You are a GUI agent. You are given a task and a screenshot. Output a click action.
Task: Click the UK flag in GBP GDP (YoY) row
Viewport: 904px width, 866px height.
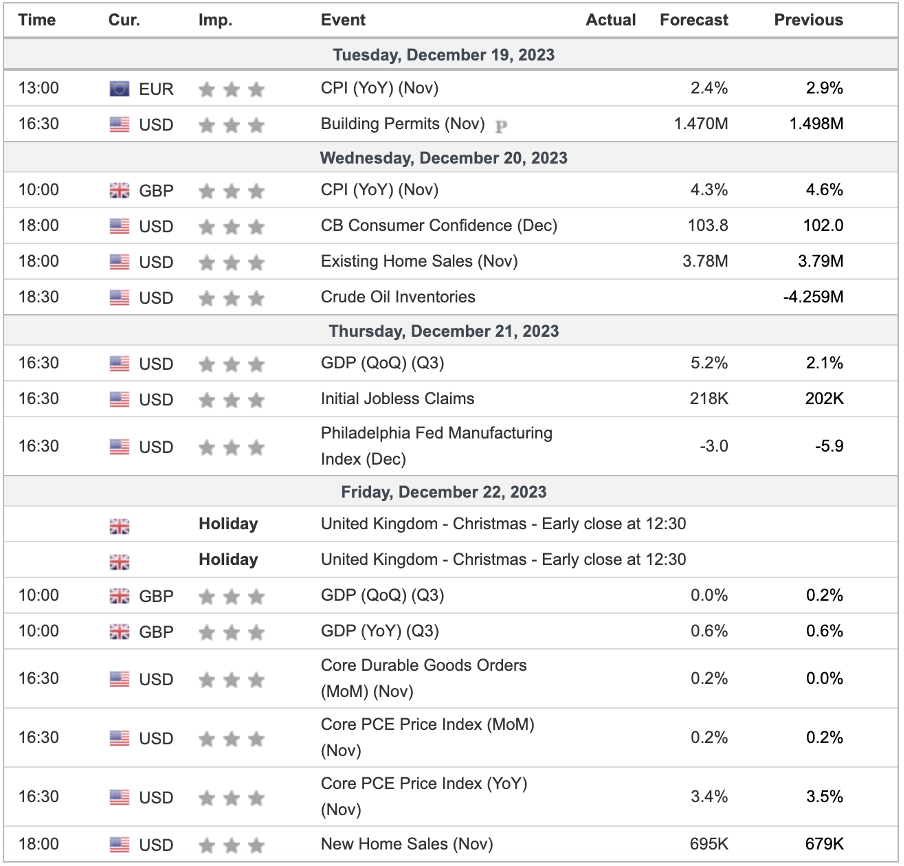coord(119,631)
